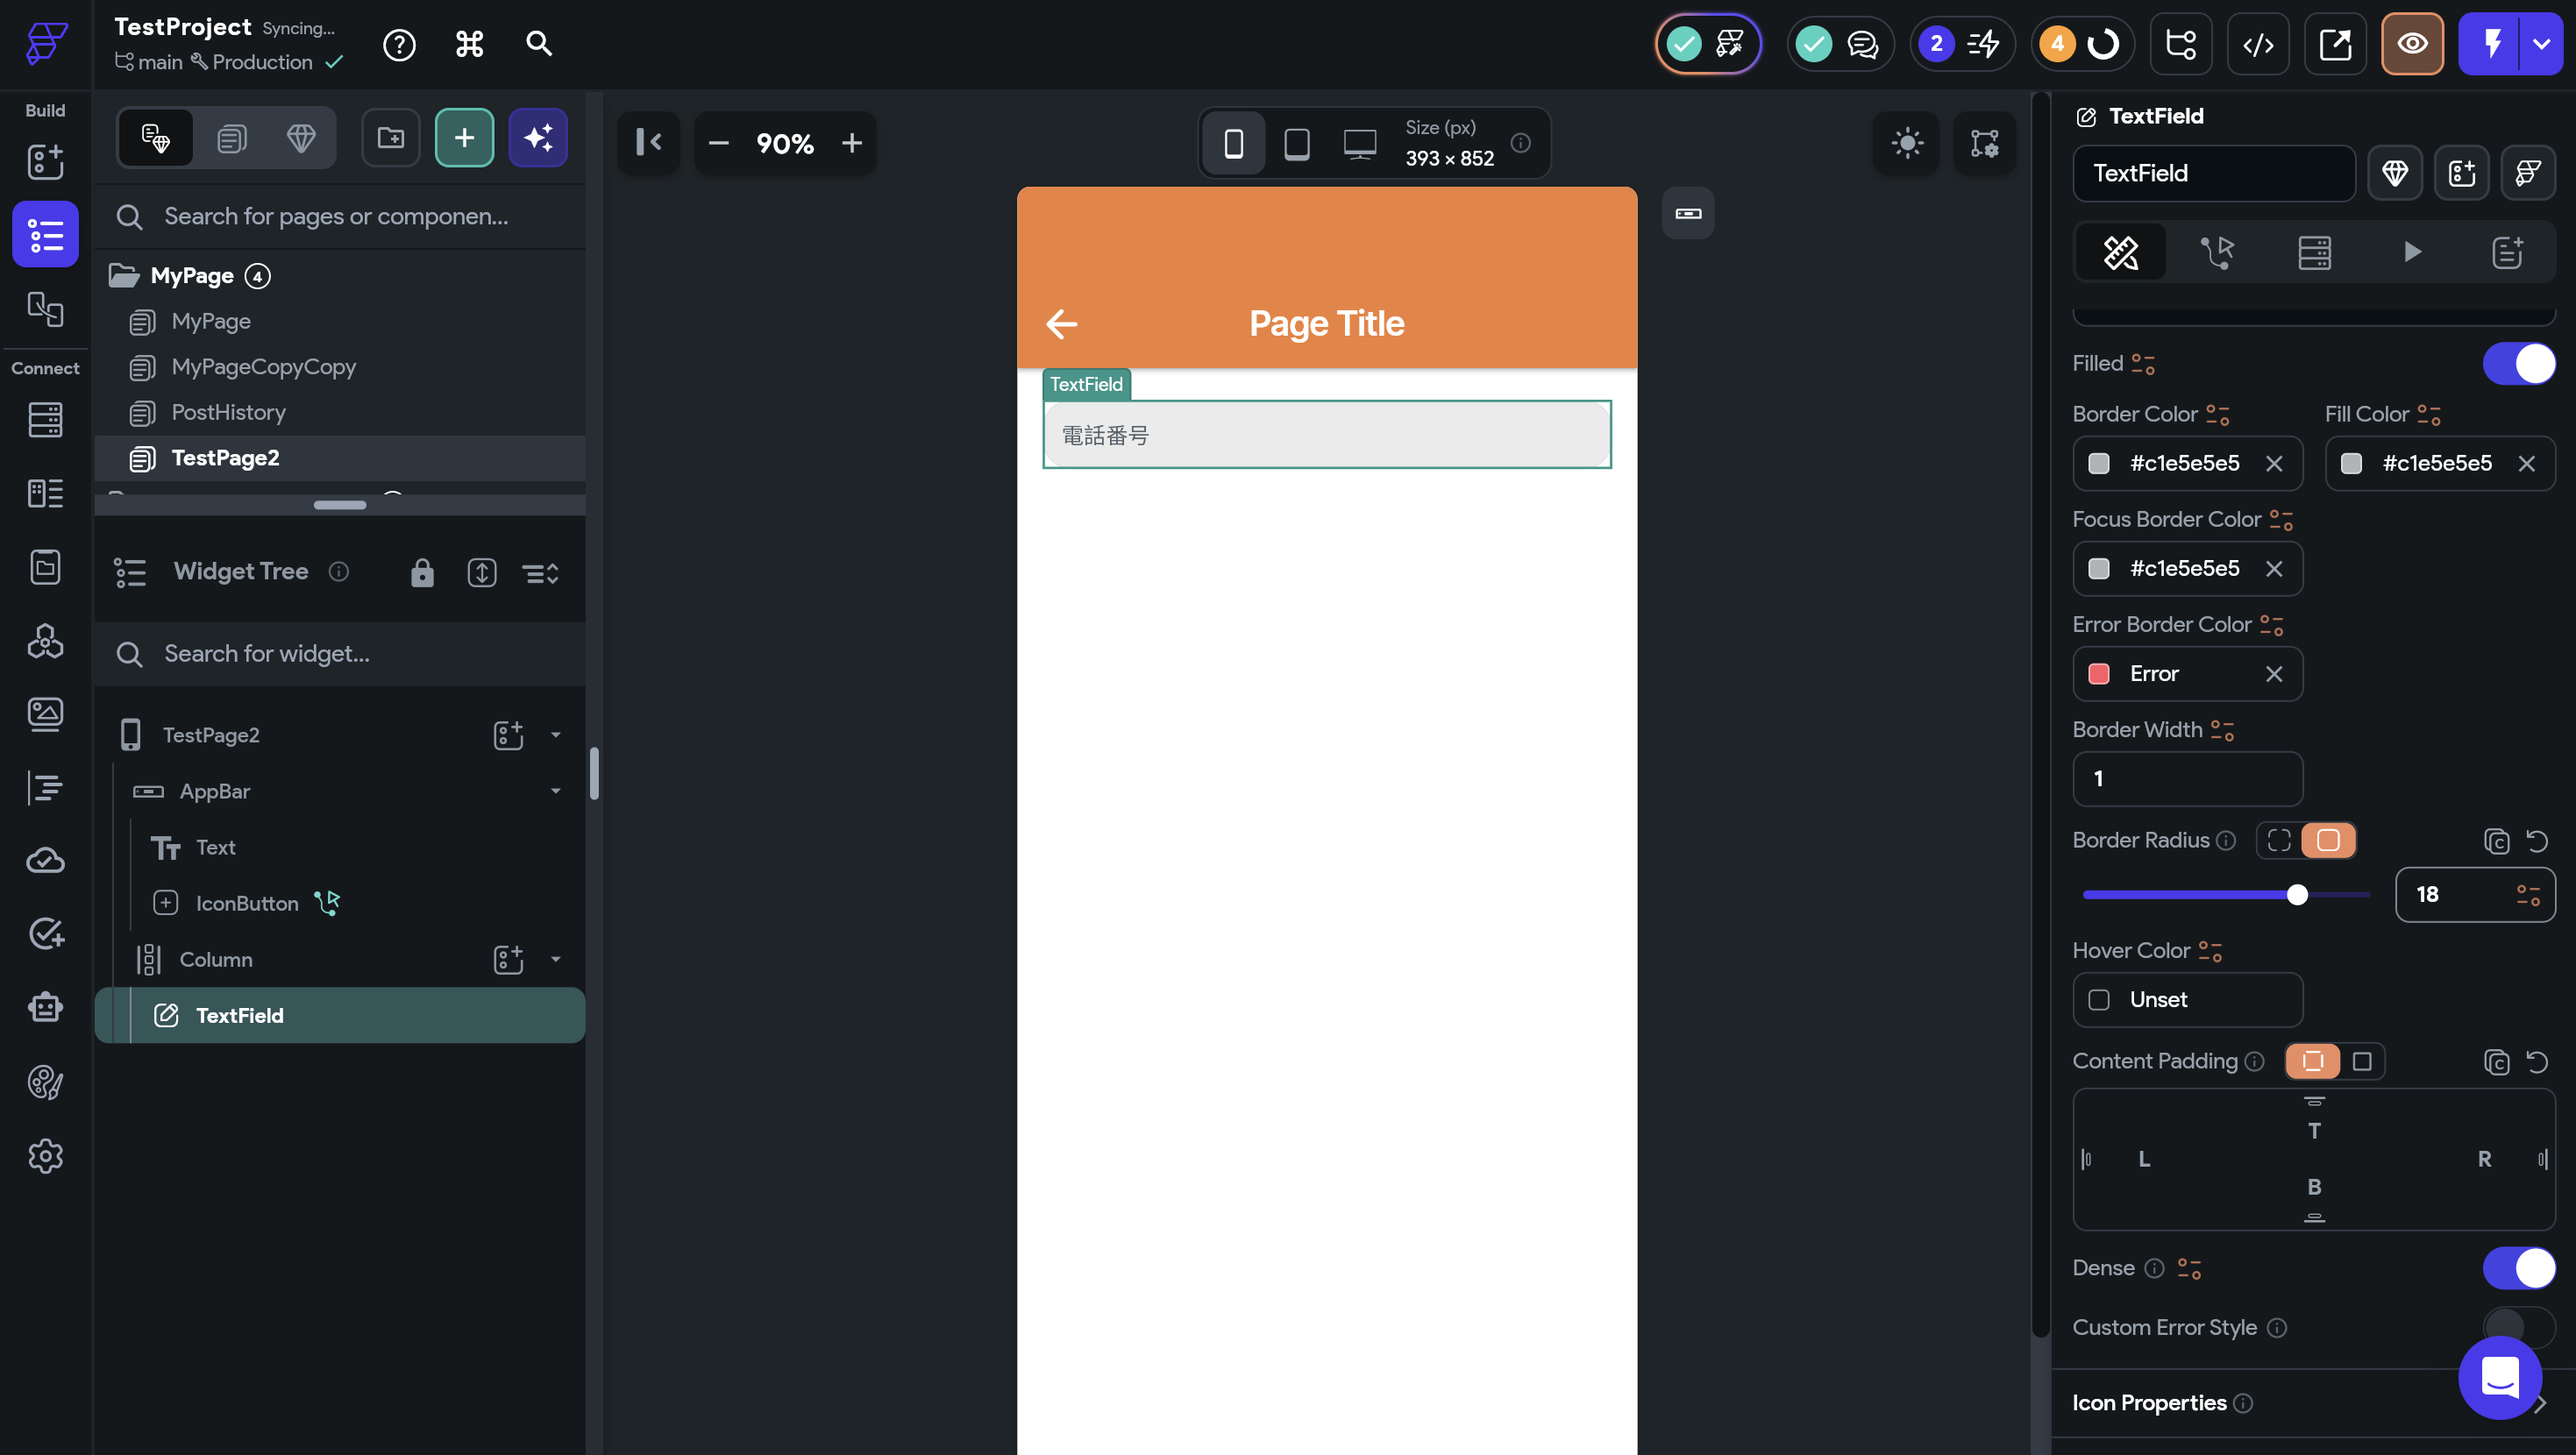The width and height of the screenshot is (2576, 1455).
Task: Open the Fill Color swatch picker
Action: tap(2351, 463)
